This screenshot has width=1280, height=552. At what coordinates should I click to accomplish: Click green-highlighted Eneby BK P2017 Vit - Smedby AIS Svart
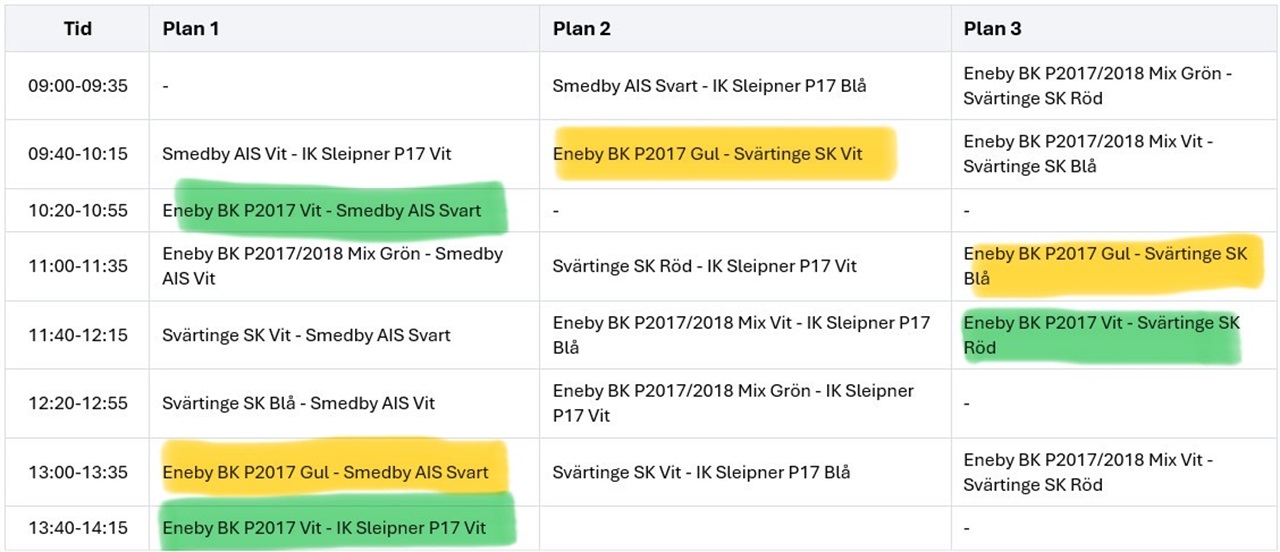322,211
